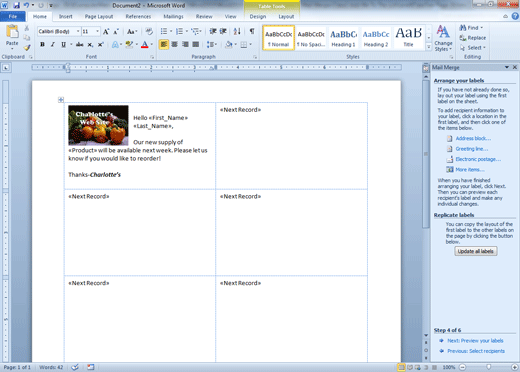The height and width of the screenshot is (372, 520).
Task: Select Justify alignment
Action: click(x=196, y=44)
